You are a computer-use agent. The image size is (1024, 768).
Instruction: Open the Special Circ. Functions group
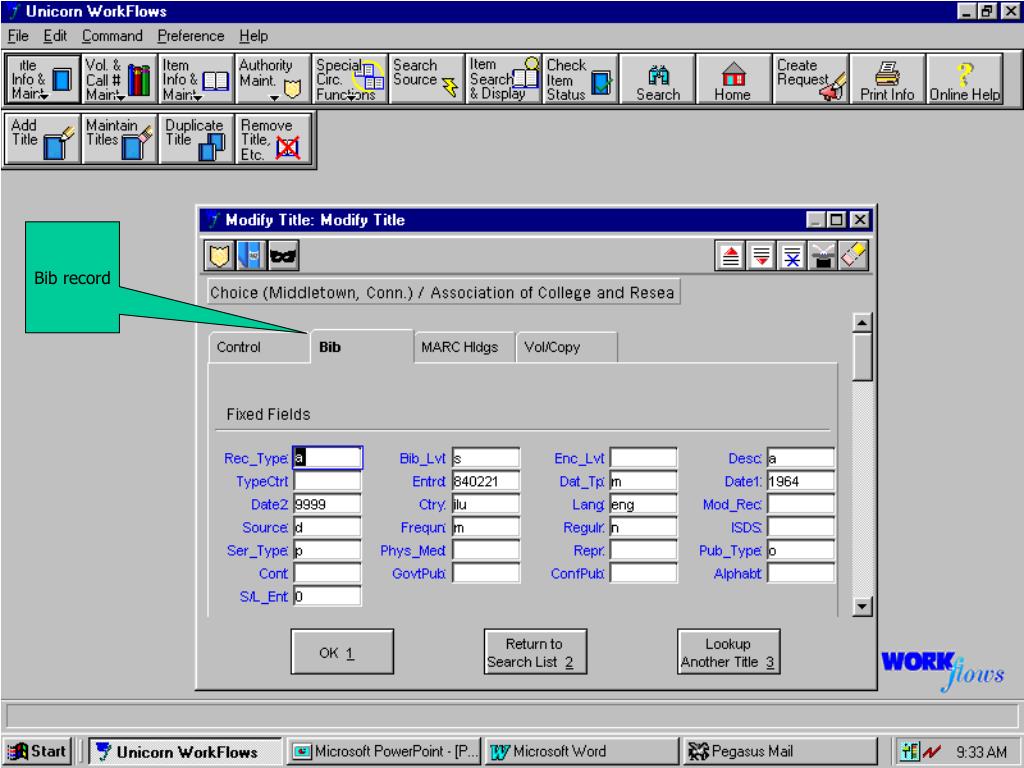pos(350,79)
